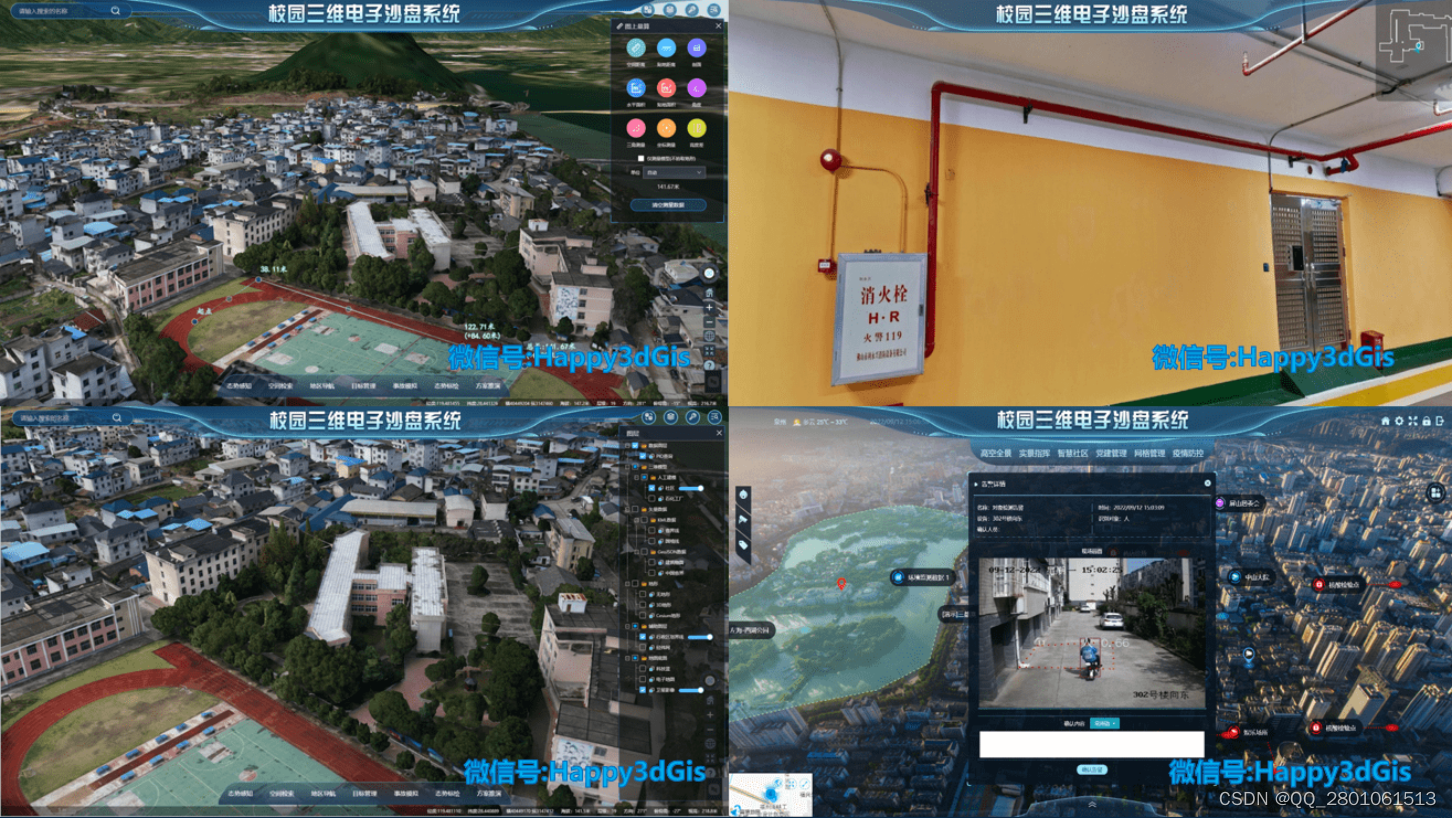Screen dimensions: 1452x819
Task: Close the alarm detail dialog
Action: click(x=1207, y=483)
